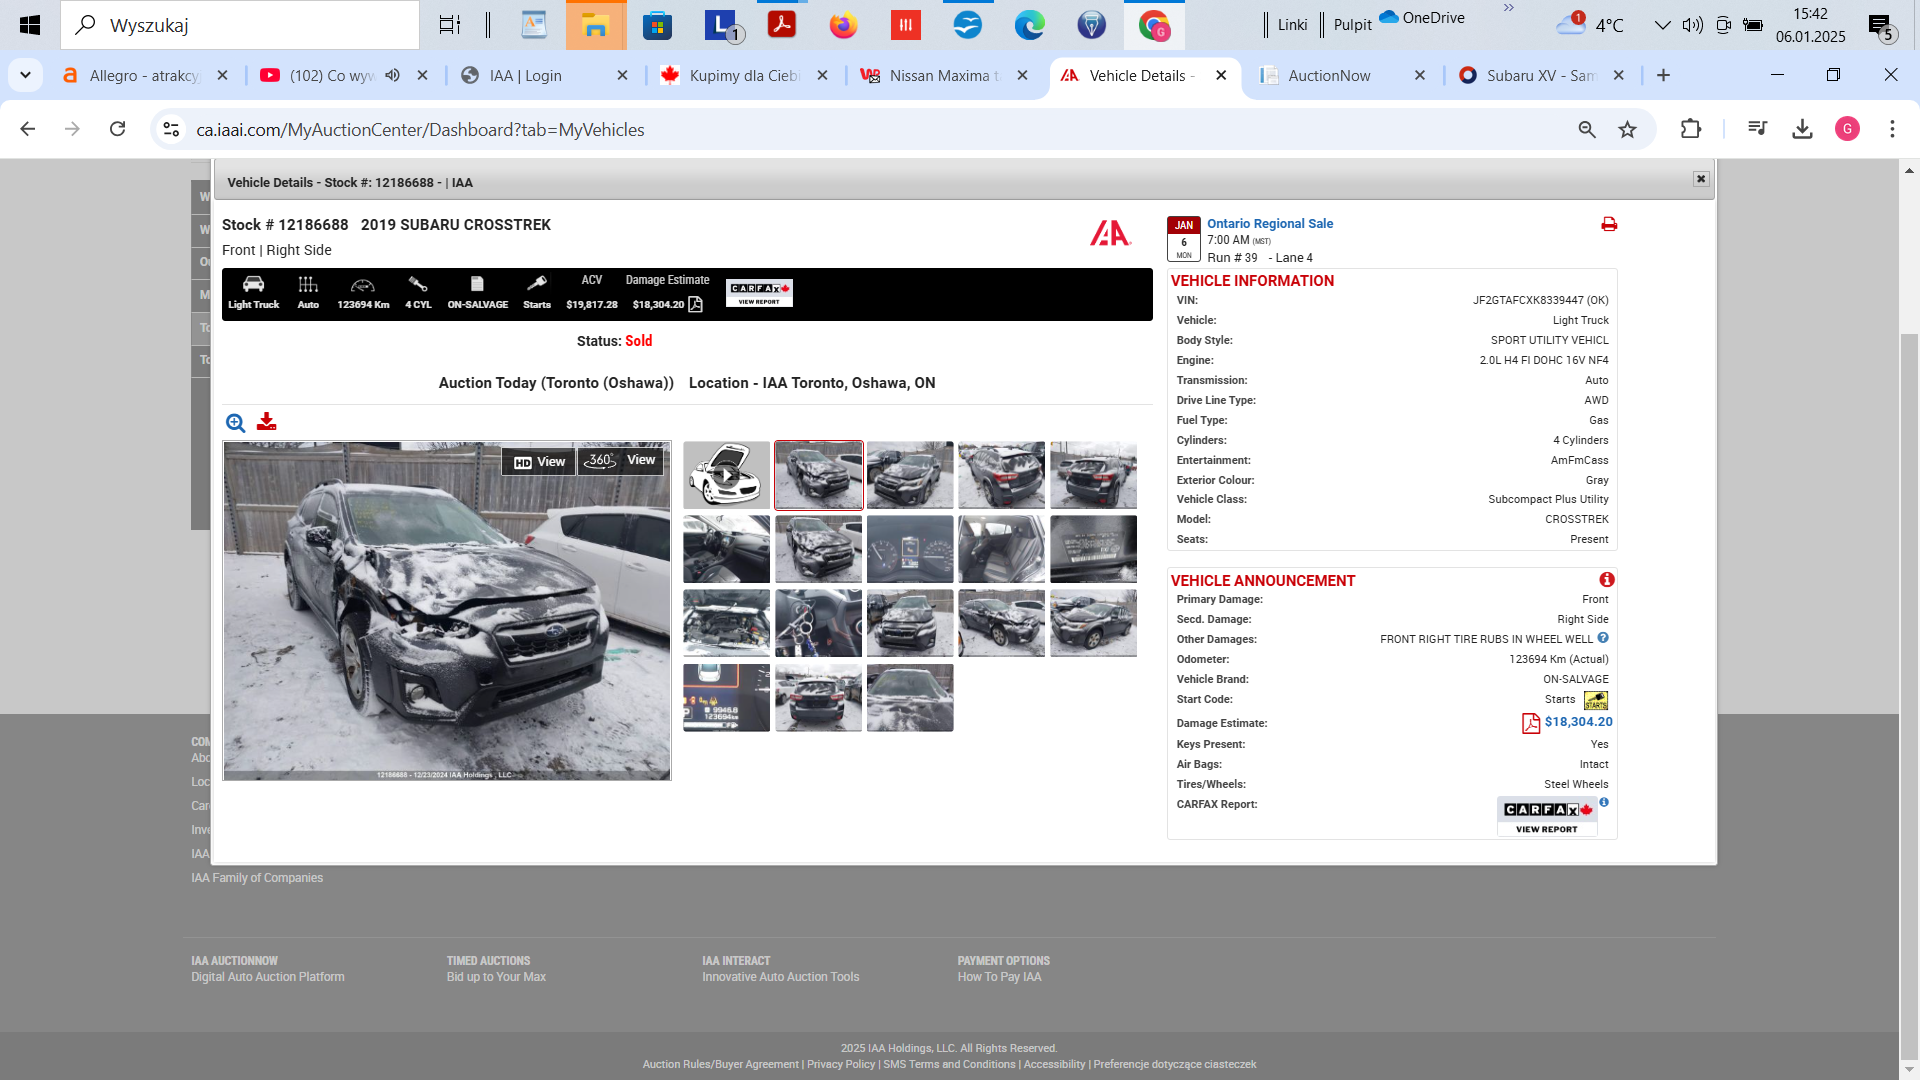
Task: Open the damage estimate PDF icon in the black bar
Action: pyautogui.click(x=696, y=304)
